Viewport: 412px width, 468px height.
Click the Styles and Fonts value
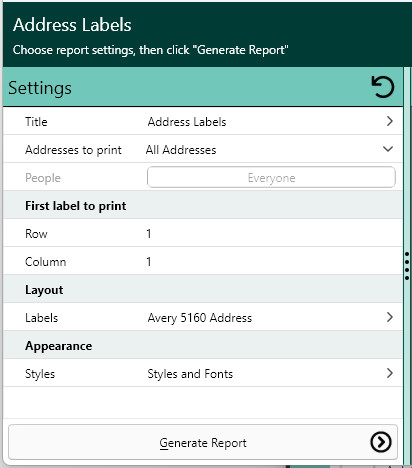pos(190,374)
